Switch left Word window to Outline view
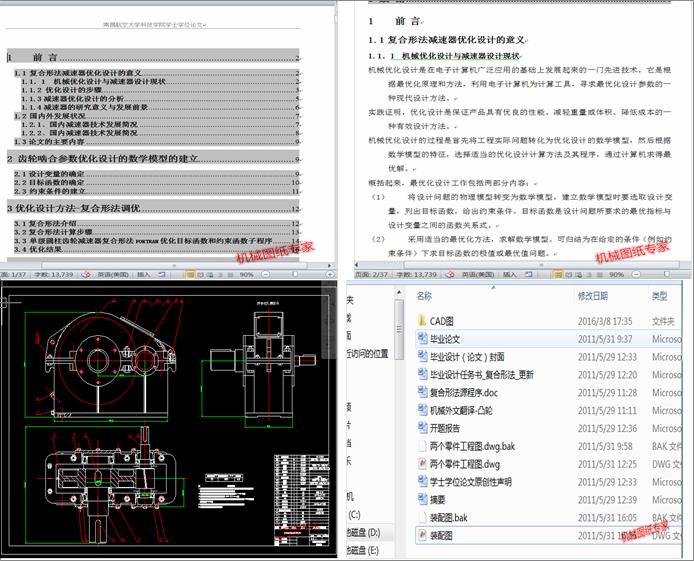 point(220,275)
